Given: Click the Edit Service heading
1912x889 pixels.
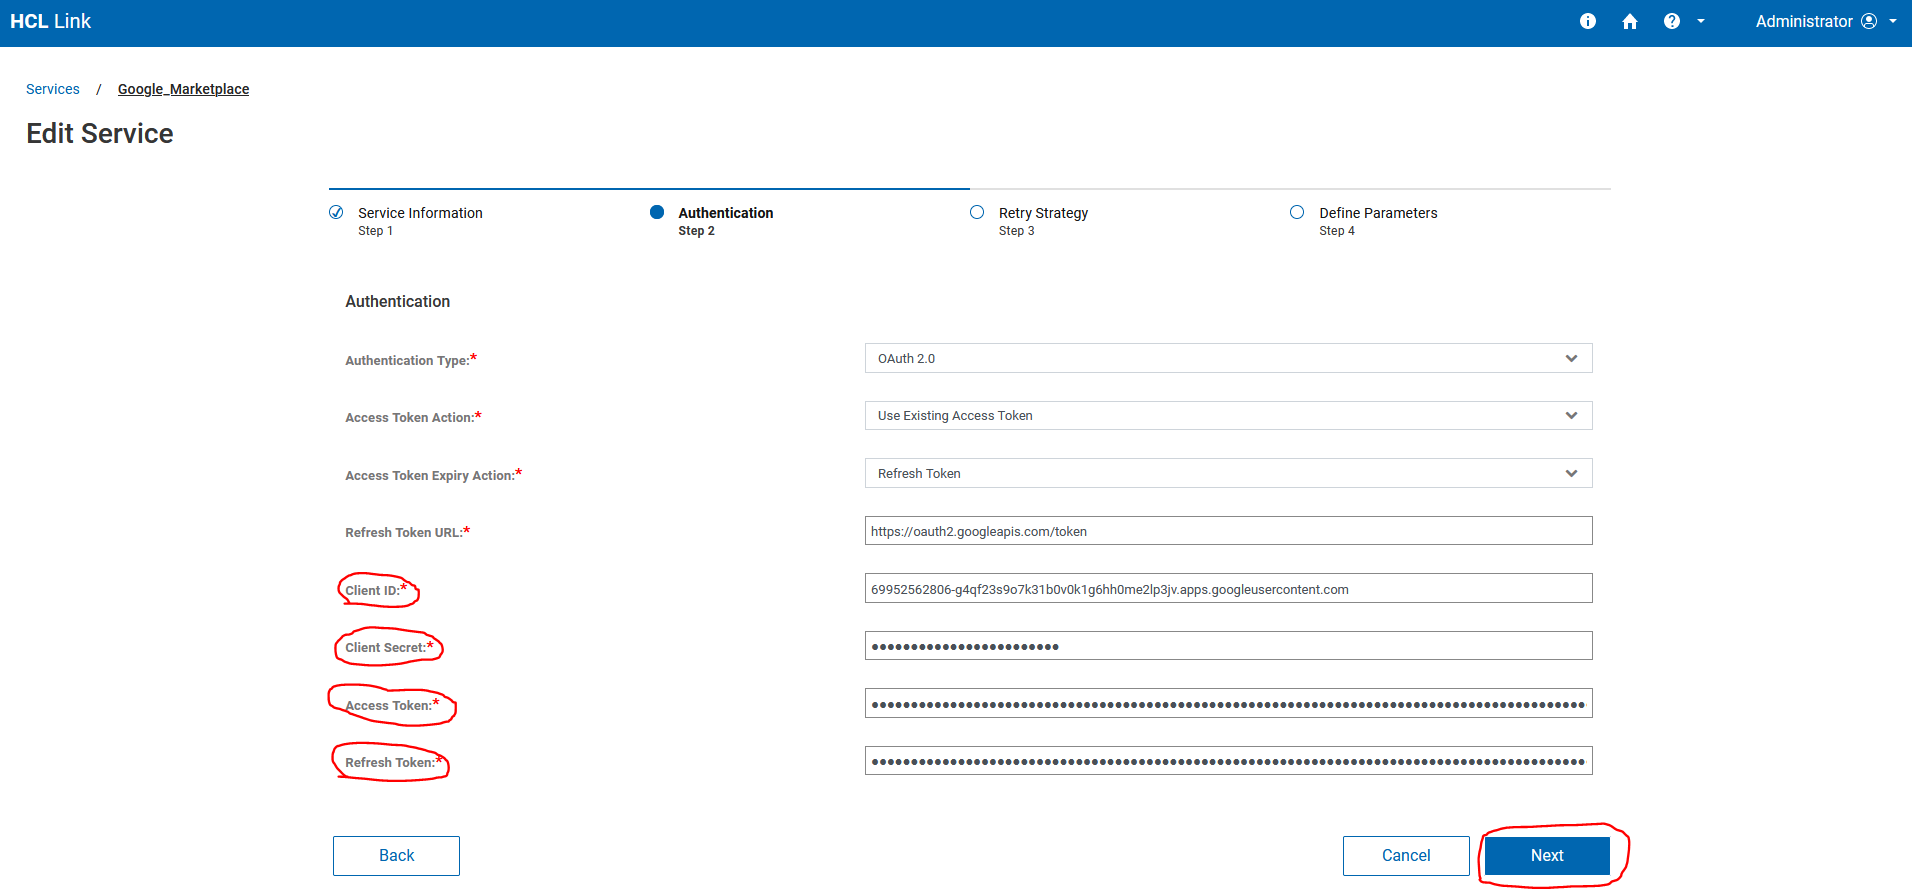Looking at the screenshot, I should click(x=100, y=133).
